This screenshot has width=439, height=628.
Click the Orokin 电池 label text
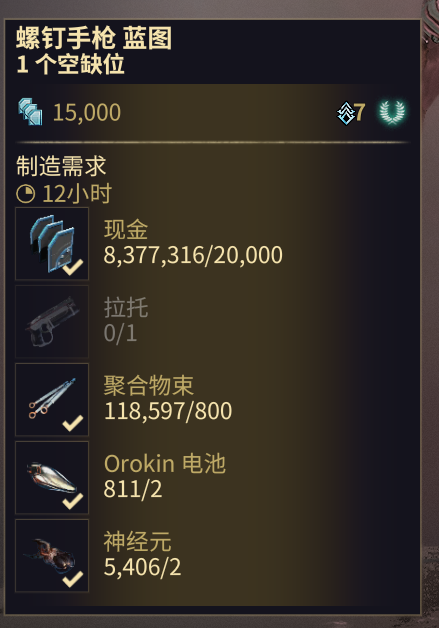coord(165,464)
